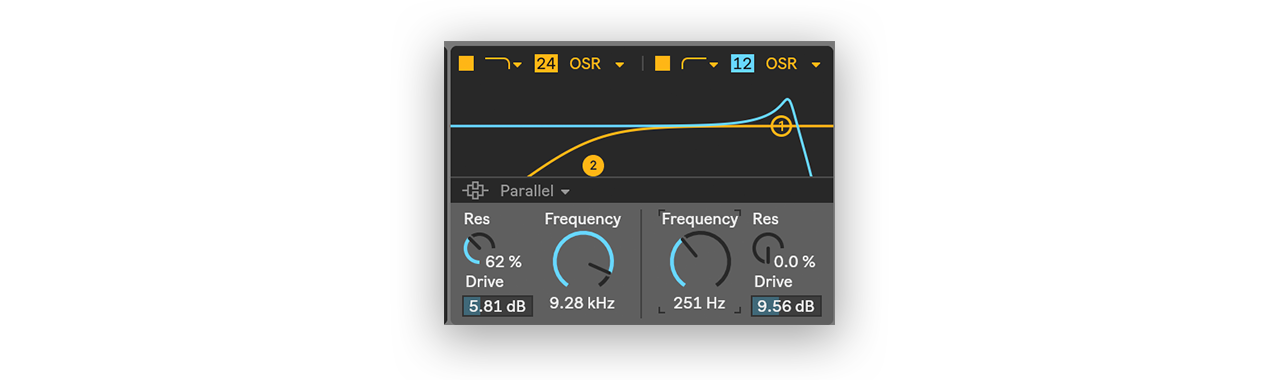The height and width of the screenshot is (380, 1280).
Task: Toggle the 12 dB slope button
Action: (742, 64)
